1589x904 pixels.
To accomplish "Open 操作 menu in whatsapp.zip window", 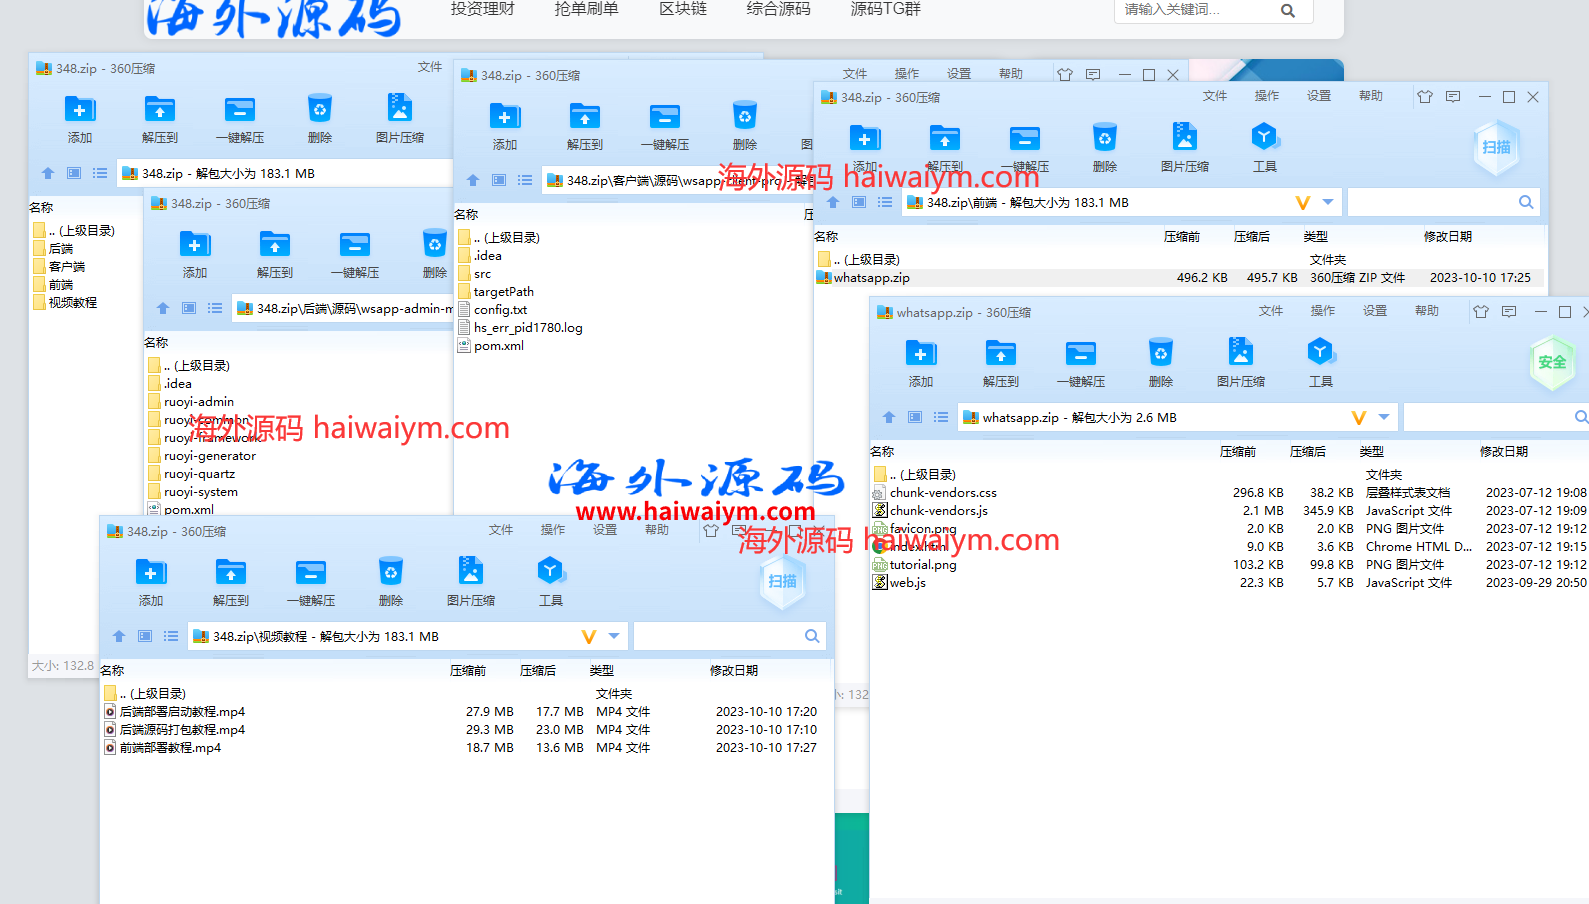I will (x=1322, y=311).
